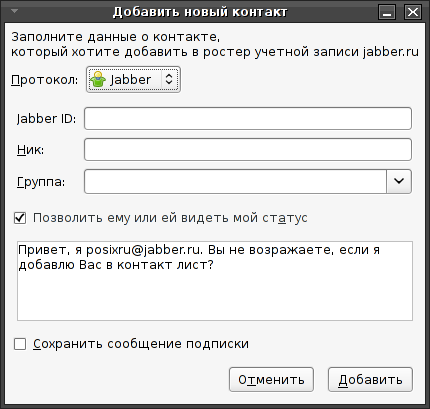Expand the Группа dropdown arrow
The image size is (430, 409).
tap(399, 181)
